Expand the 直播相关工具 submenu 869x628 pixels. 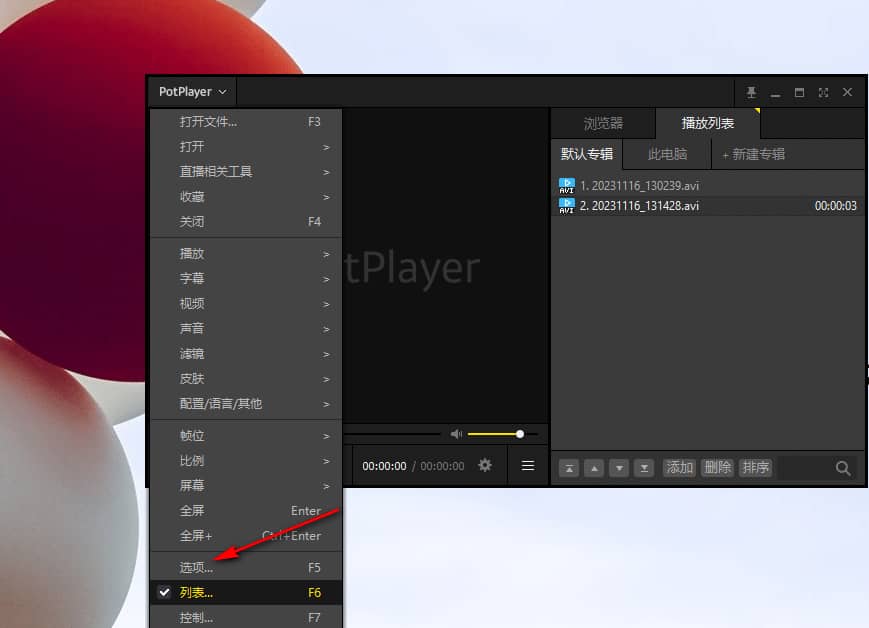pos(246,171)
